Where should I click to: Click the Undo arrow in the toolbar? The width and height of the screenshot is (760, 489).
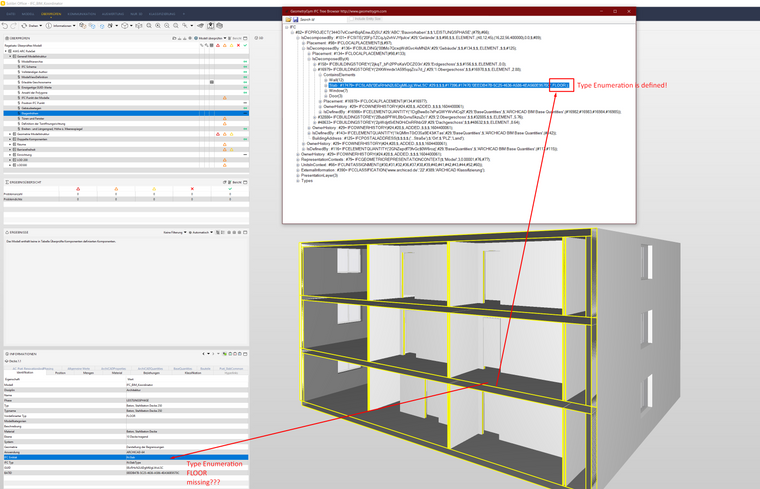5,26
